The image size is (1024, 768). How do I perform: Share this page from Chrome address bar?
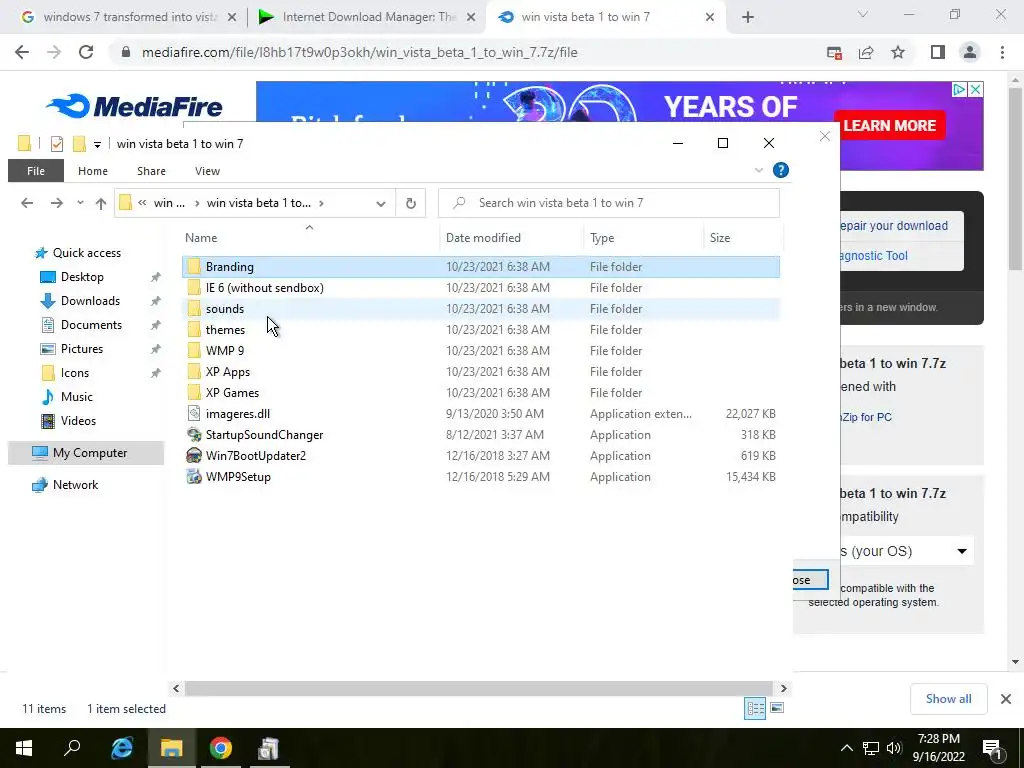pos(866,52)
